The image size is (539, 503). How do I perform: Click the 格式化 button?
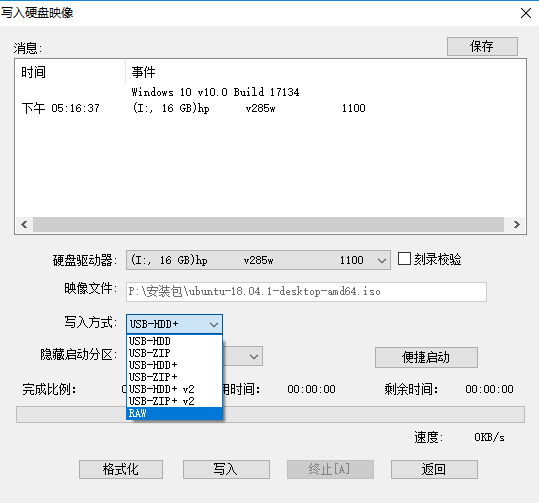click(121, 469)
